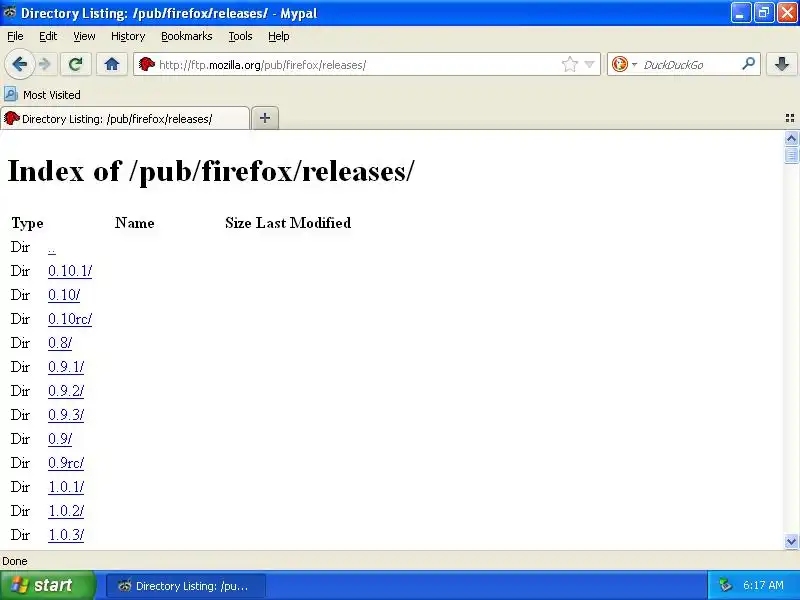Open the File menu
Viewport: 800px width, 600px height.
point(15,36)
